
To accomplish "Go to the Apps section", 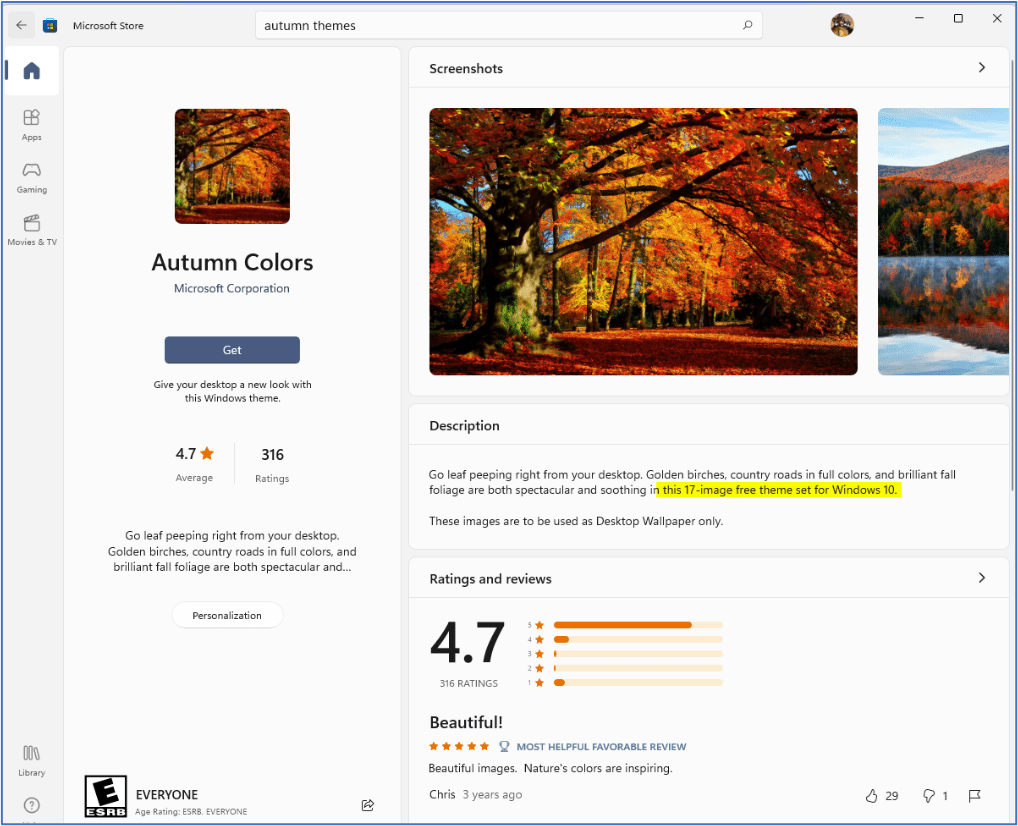I will point(31,124).
